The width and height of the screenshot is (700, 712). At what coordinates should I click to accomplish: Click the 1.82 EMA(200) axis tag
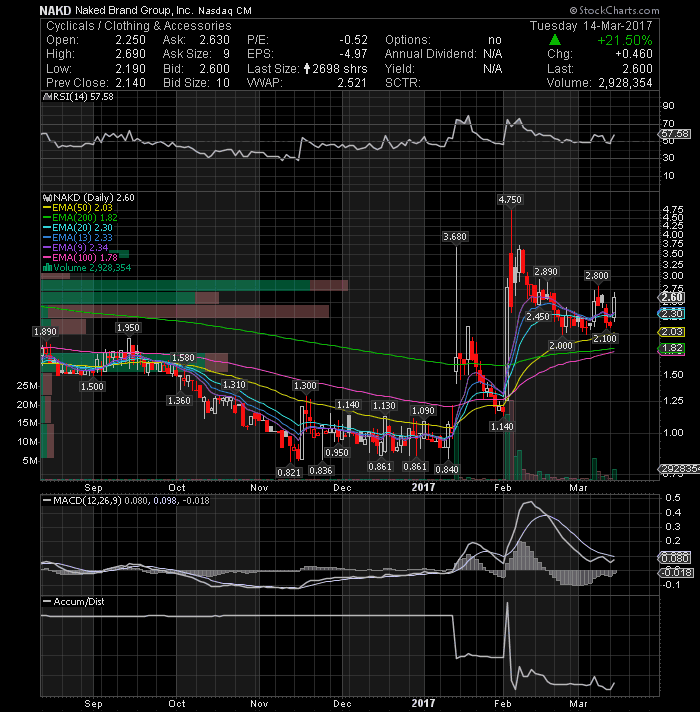coord(671,348)
